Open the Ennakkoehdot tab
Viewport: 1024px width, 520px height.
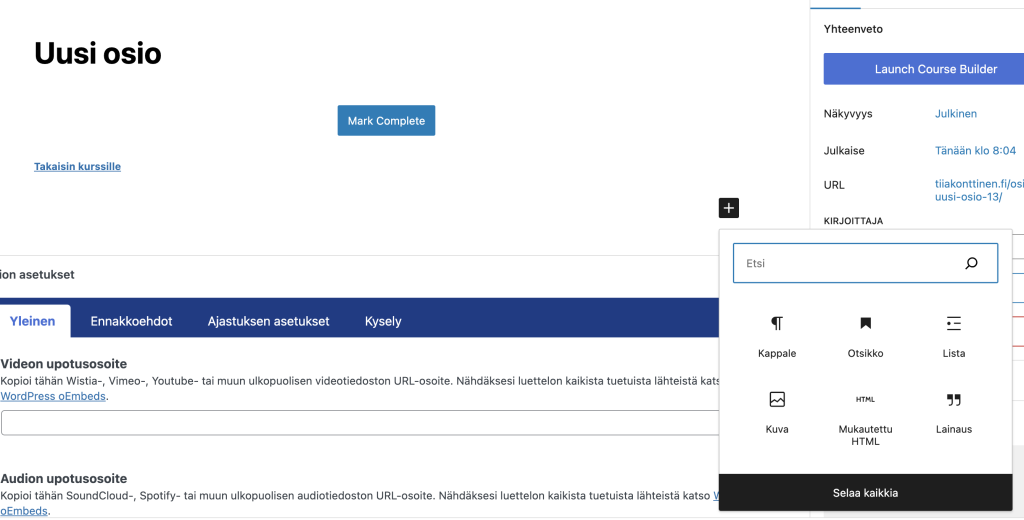click(131, 321)
